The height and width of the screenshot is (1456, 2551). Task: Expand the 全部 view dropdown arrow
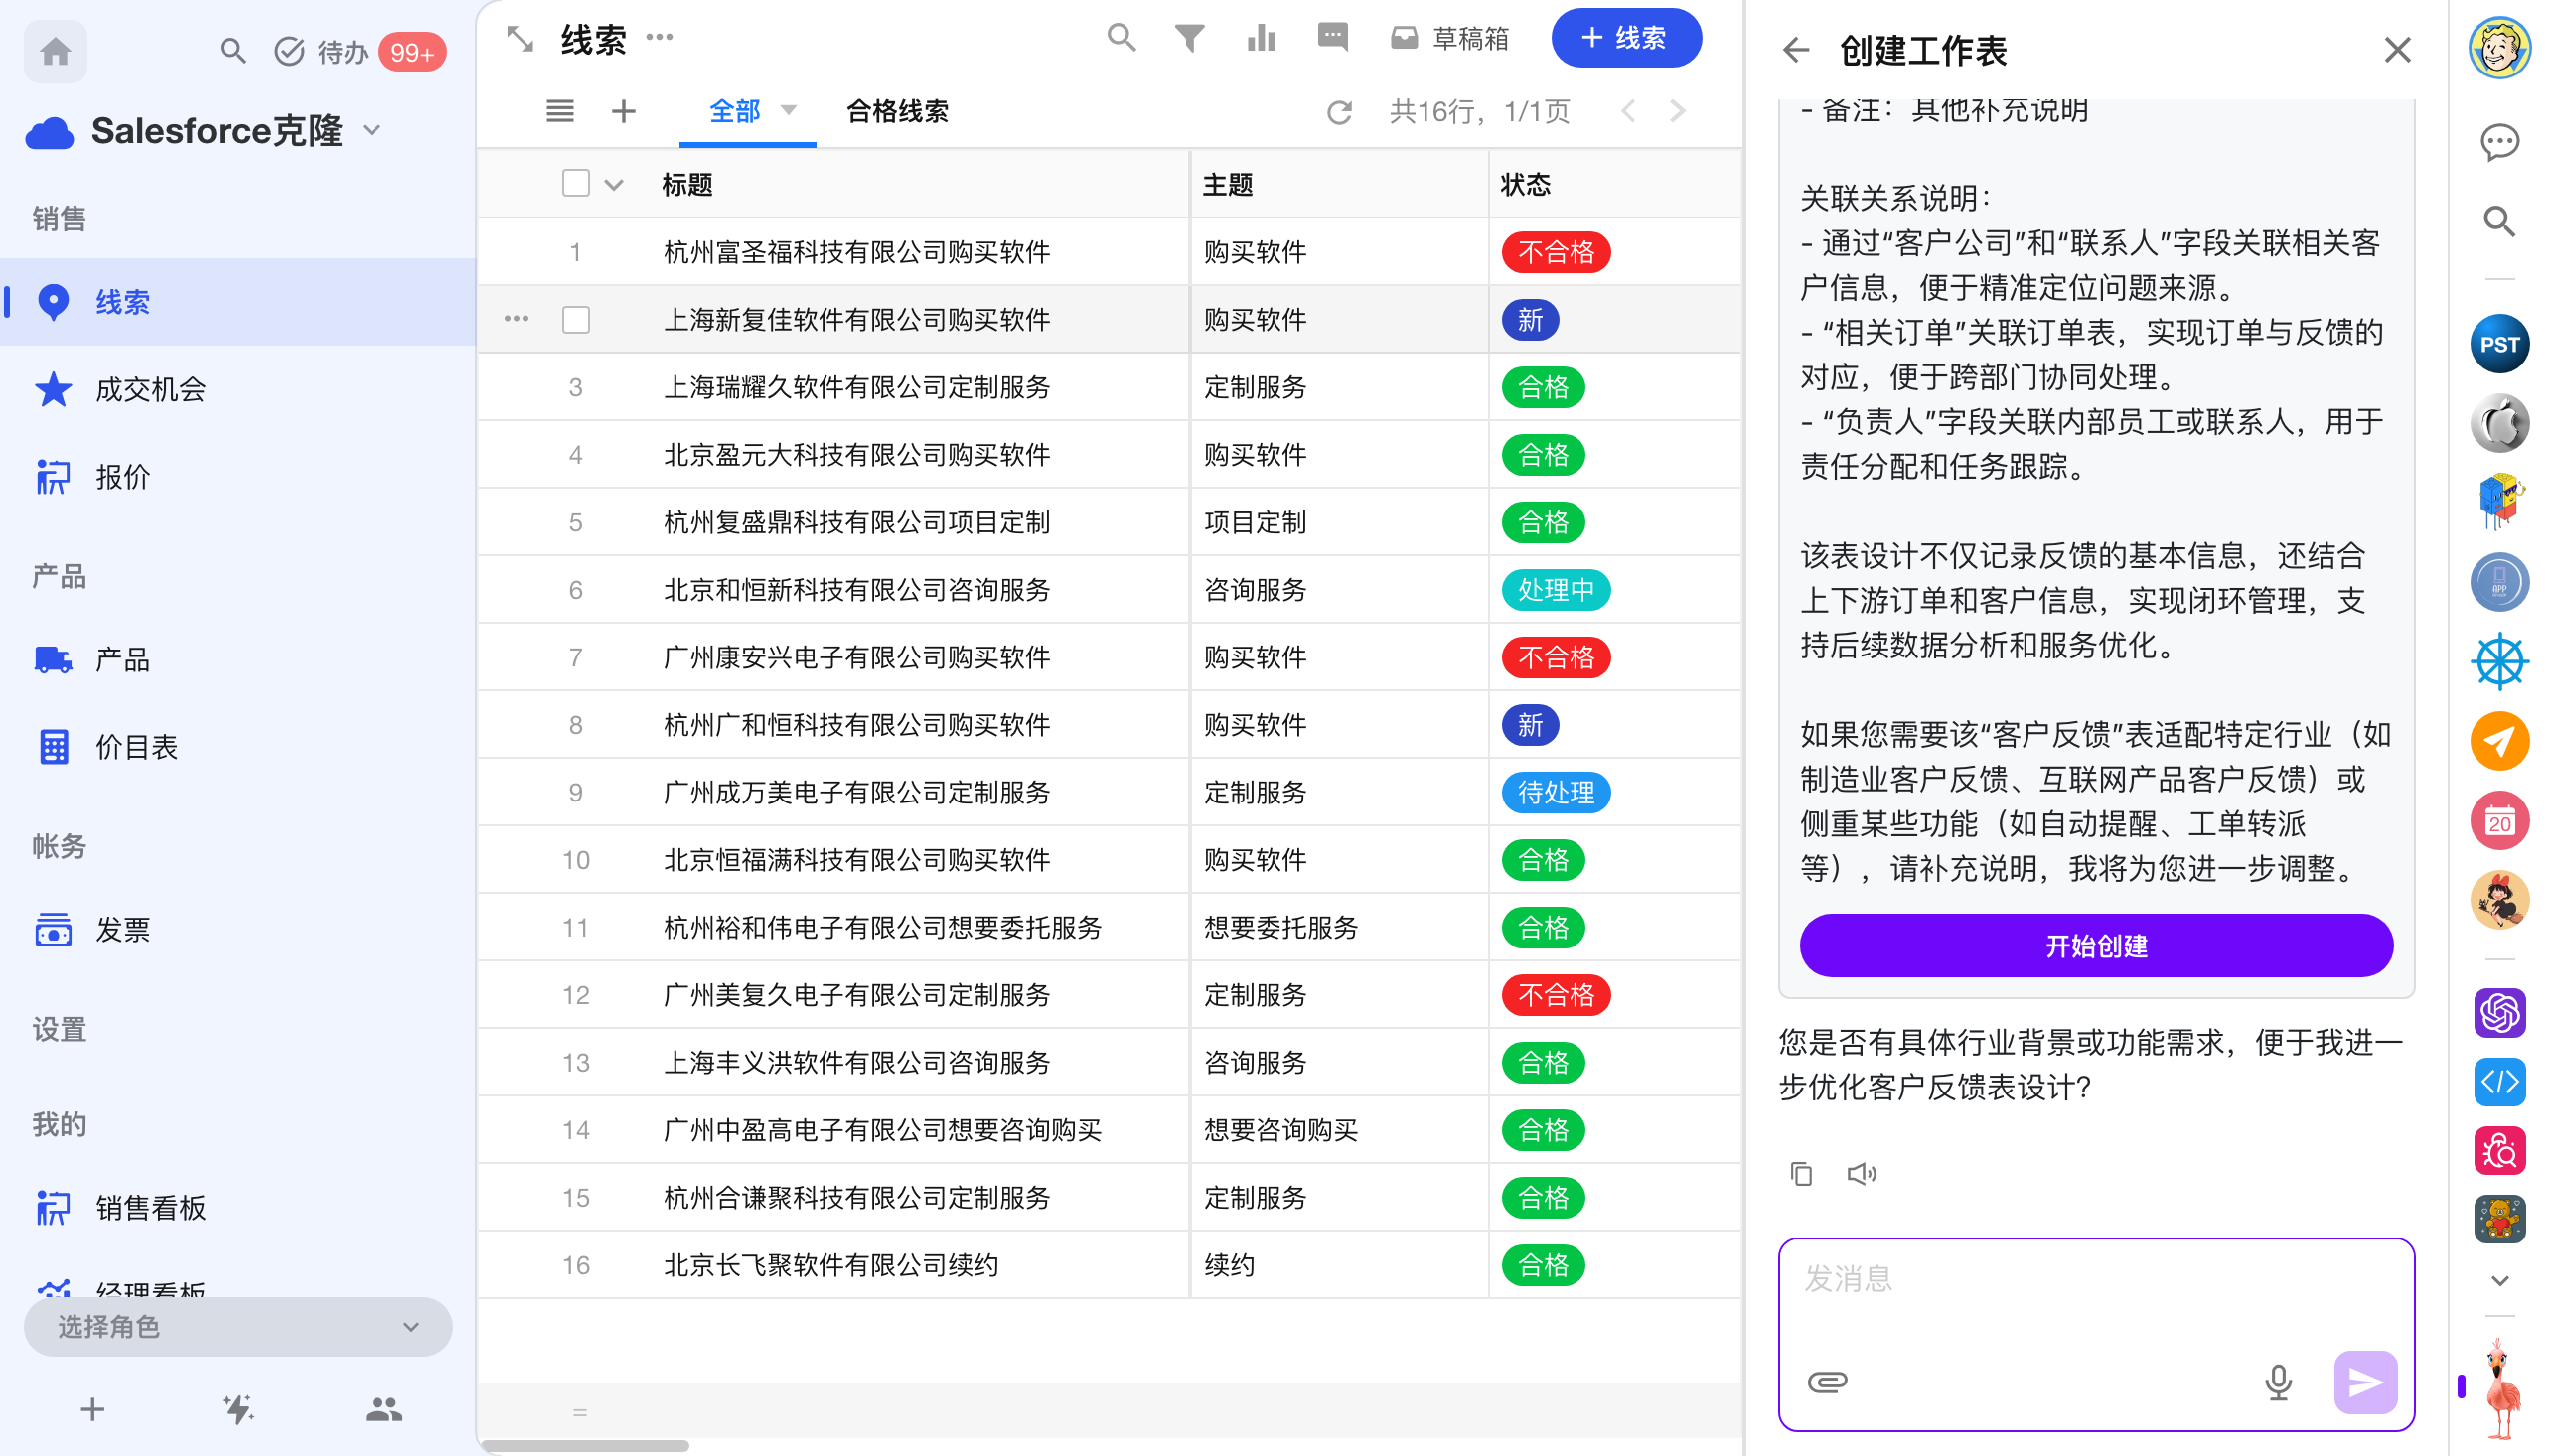788,110
